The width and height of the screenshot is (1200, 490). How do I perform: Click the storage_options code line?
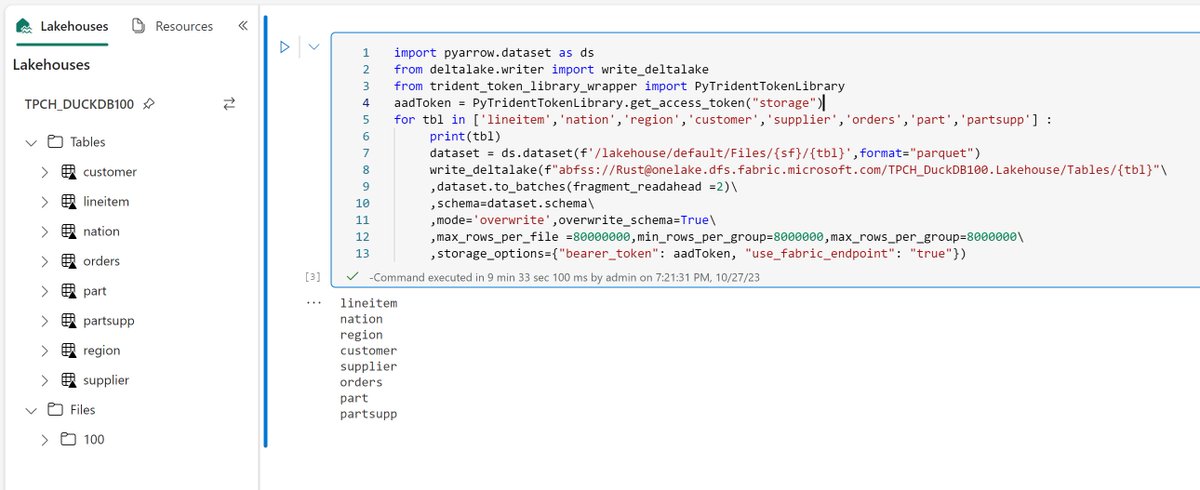698,253
